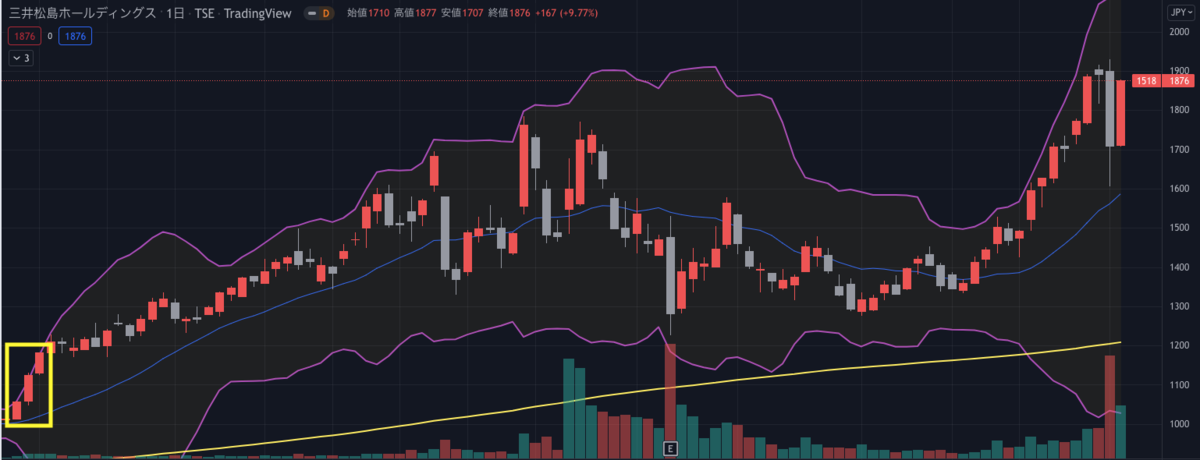Image resolution: width=1200 pixels, height=460 pixels.
Task: Click the 高値 1877 high value
Action: 416,12
